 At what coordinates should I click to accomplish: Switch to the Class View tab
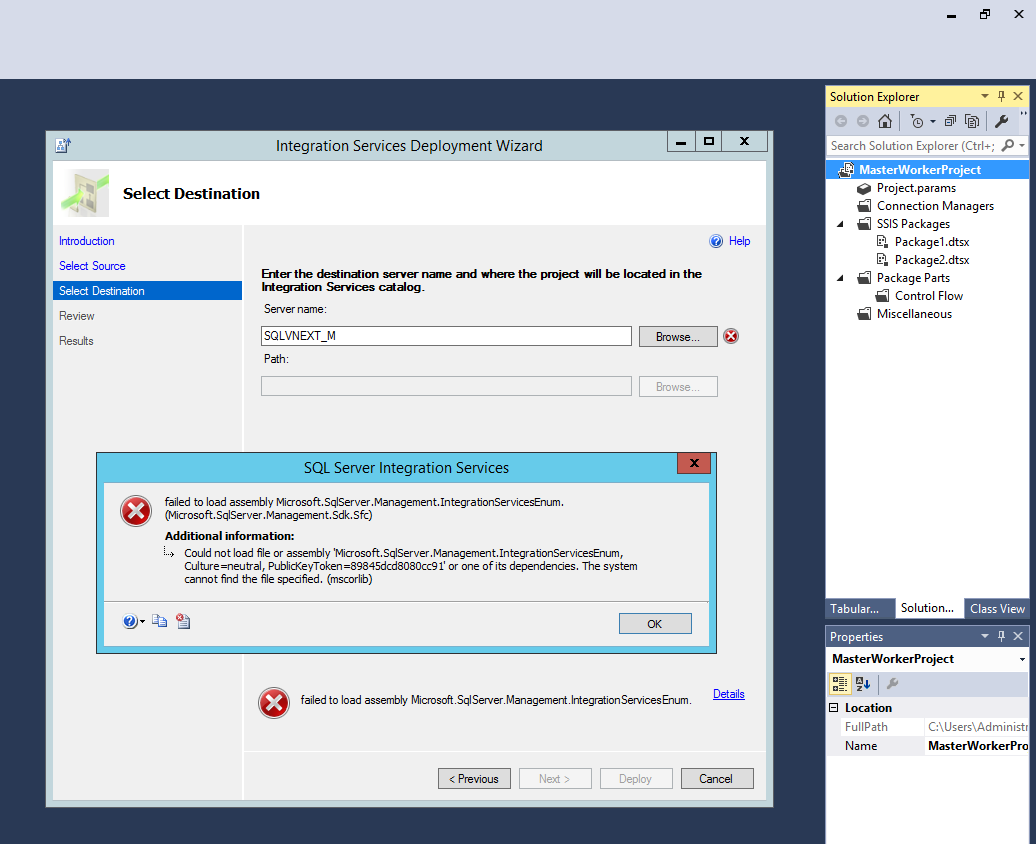pyautogui.click(x=997, y=609)
